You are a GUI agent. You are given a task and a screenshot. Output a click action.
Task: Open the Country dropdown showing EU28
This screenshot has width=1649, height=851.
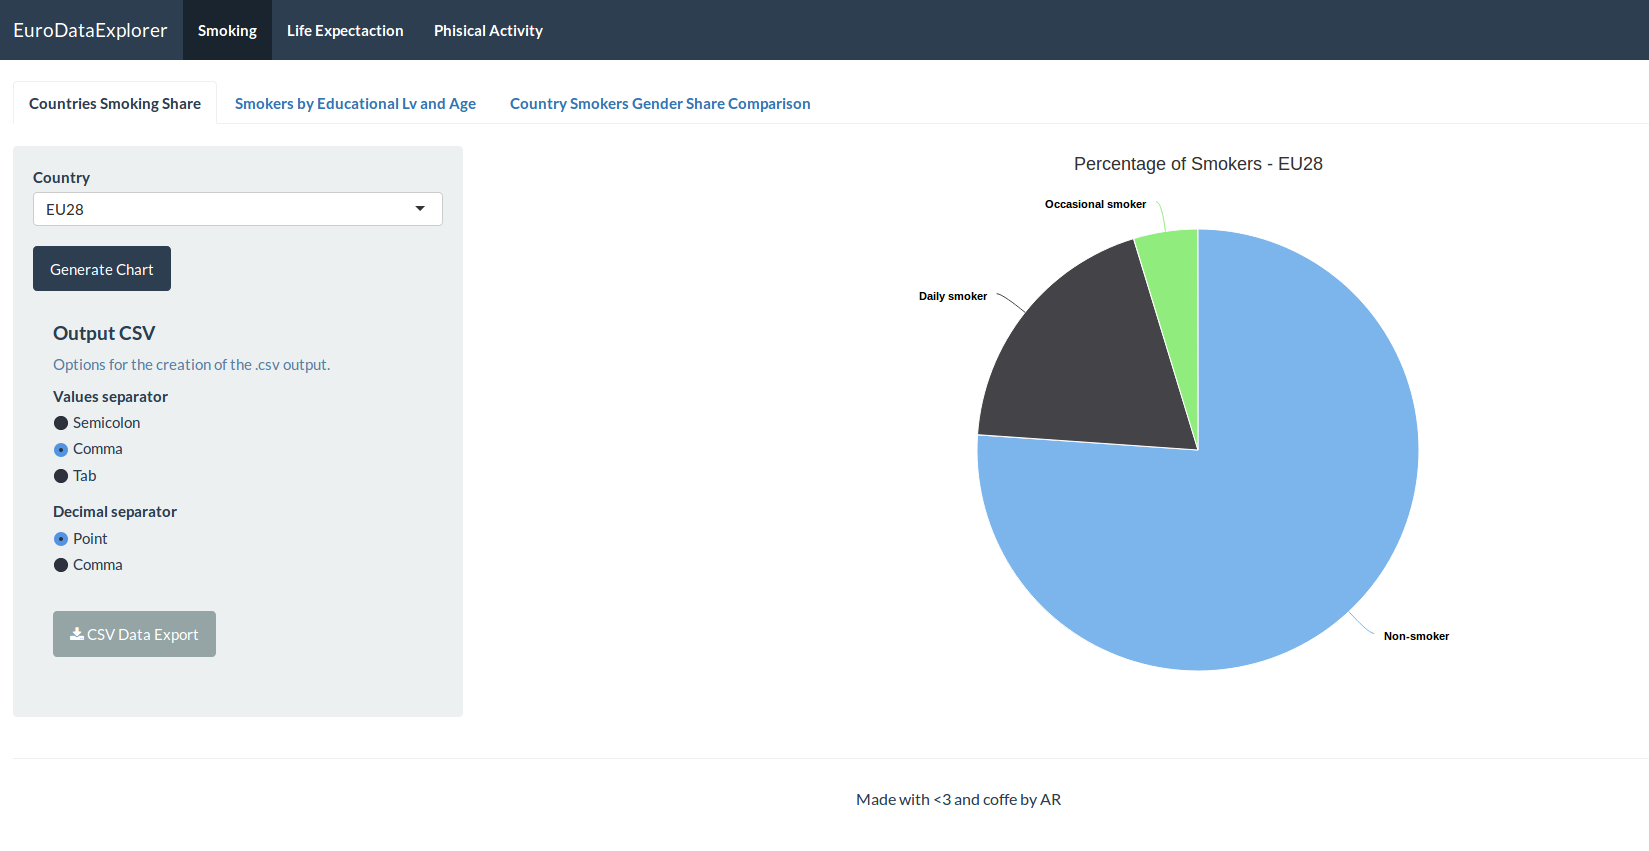238,209
